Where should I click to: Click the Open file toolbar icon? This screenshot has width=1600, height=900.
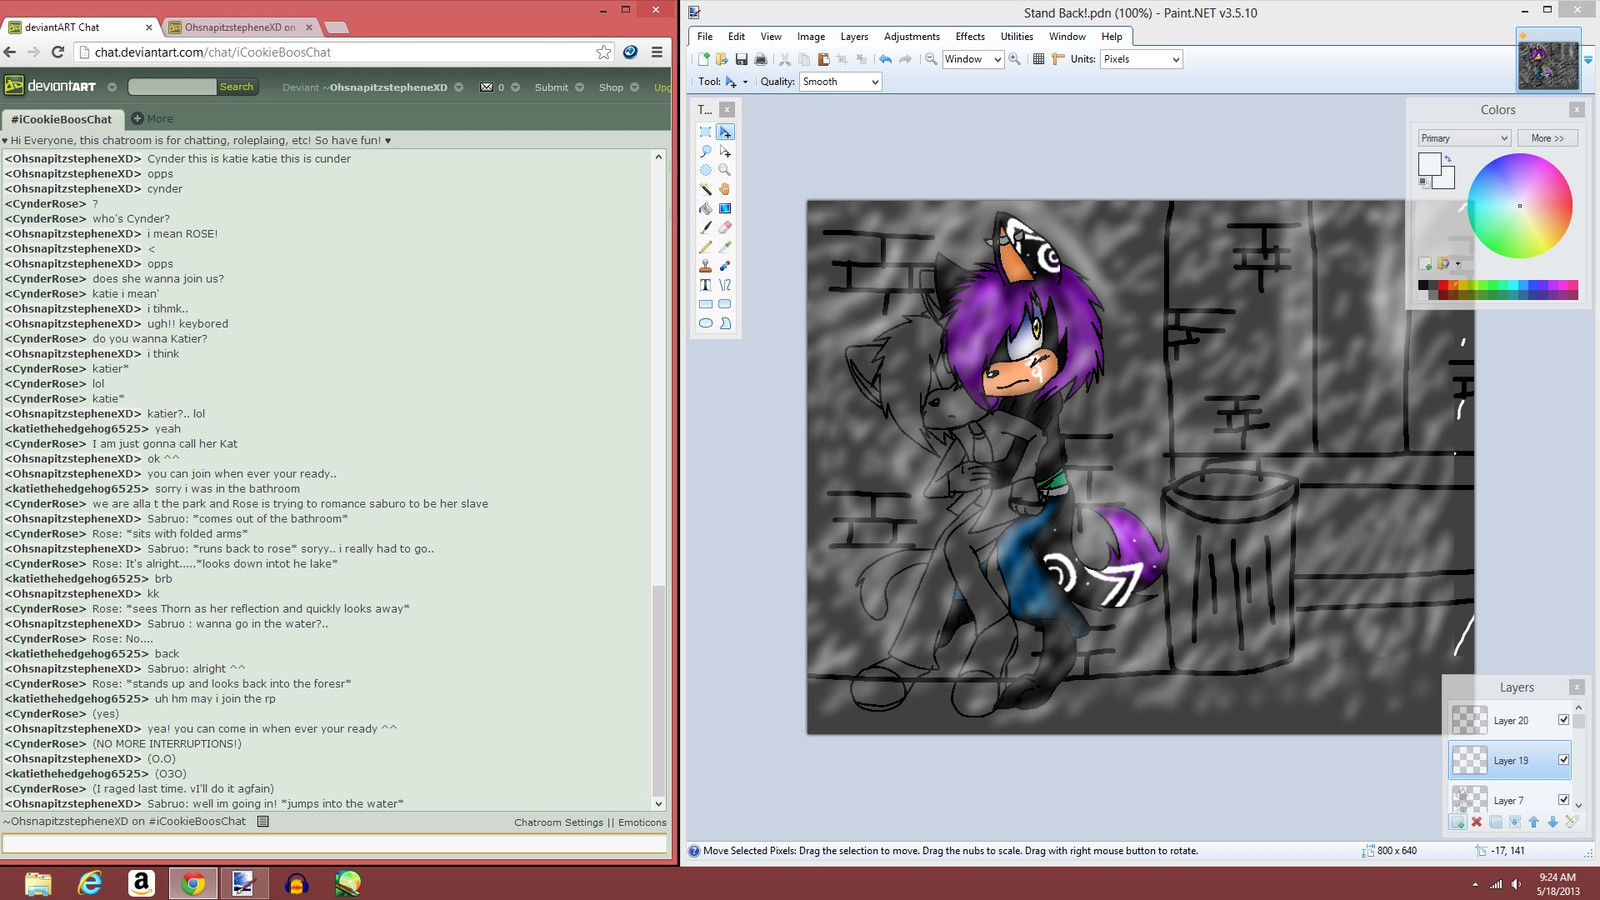[x=722, y=59]
